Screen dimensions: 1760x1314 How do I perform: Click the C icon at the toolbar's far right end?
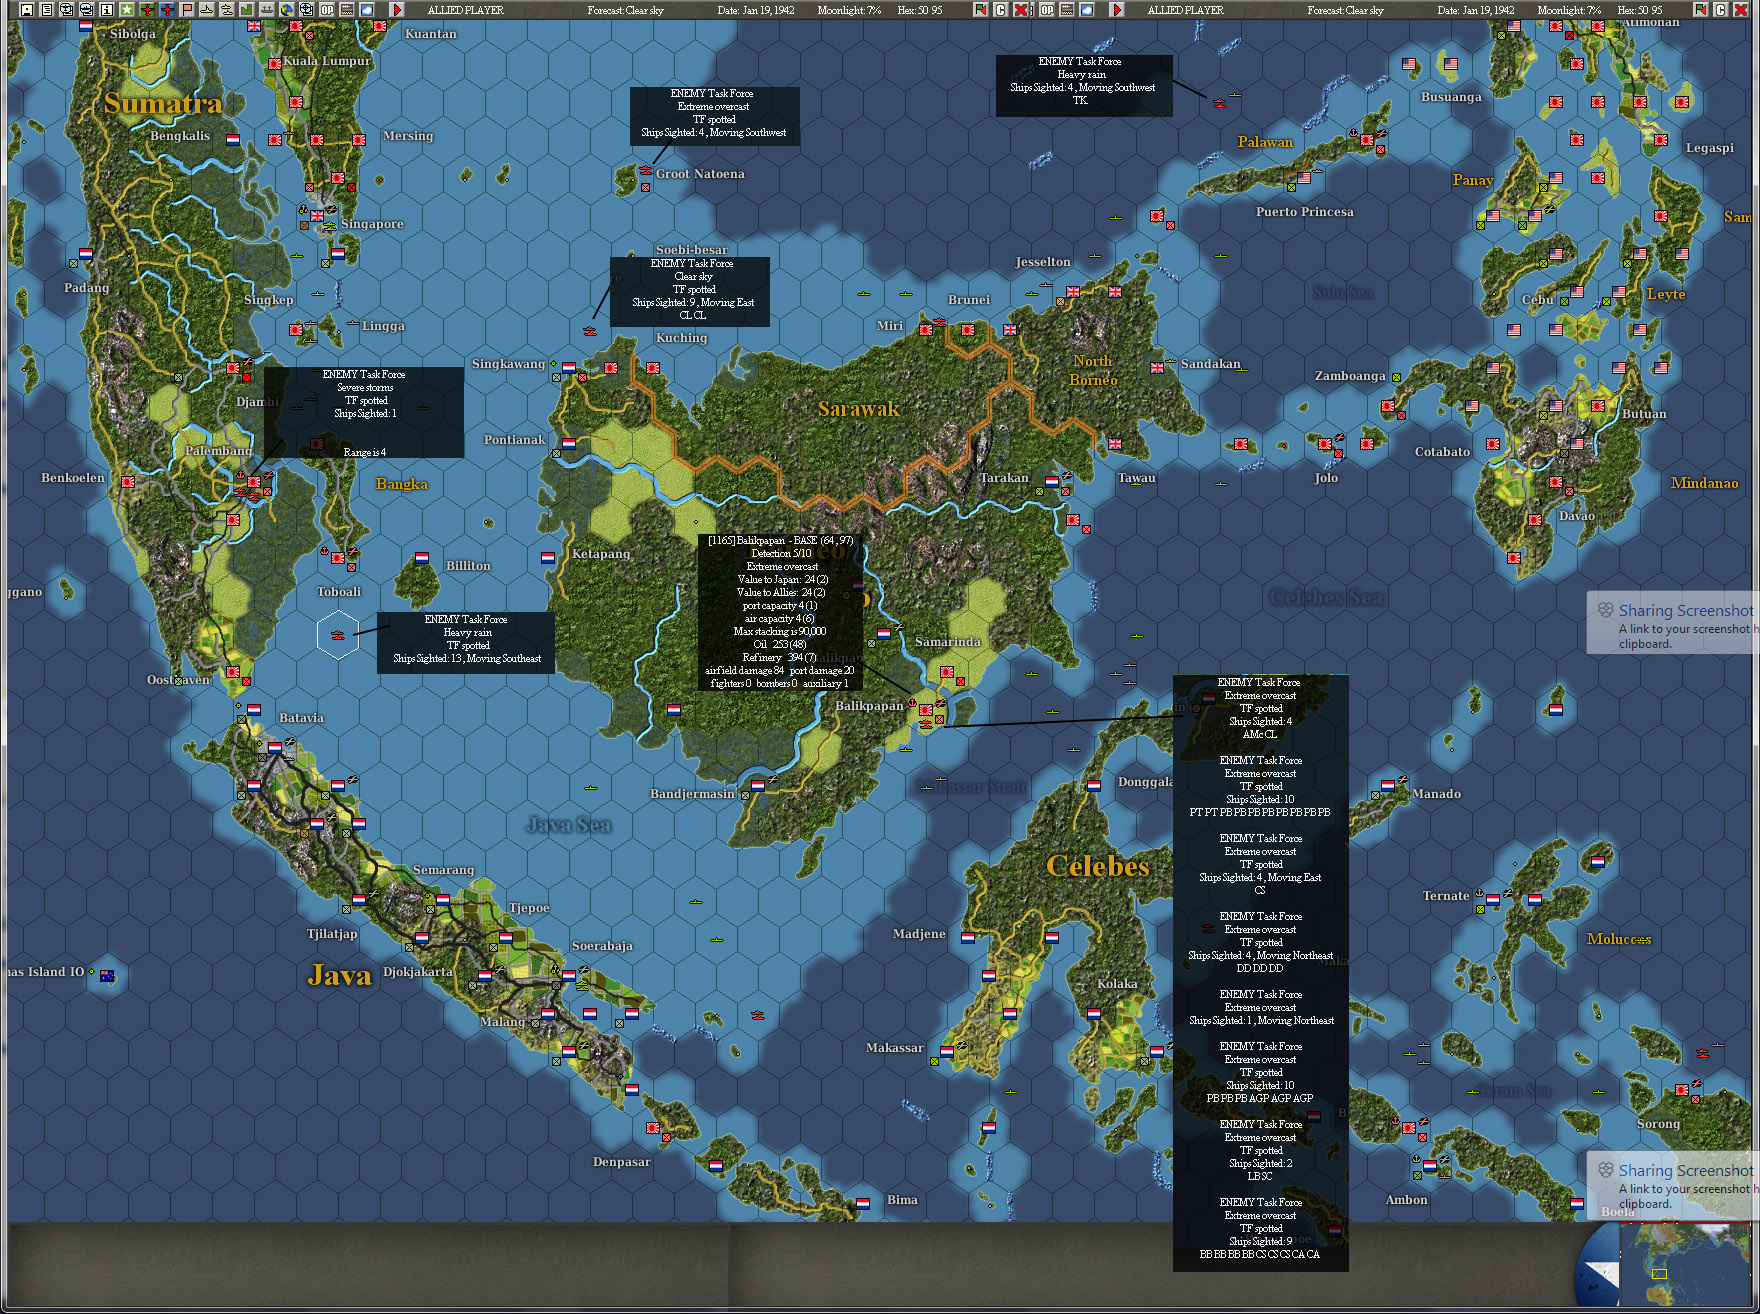(1721, 9)
